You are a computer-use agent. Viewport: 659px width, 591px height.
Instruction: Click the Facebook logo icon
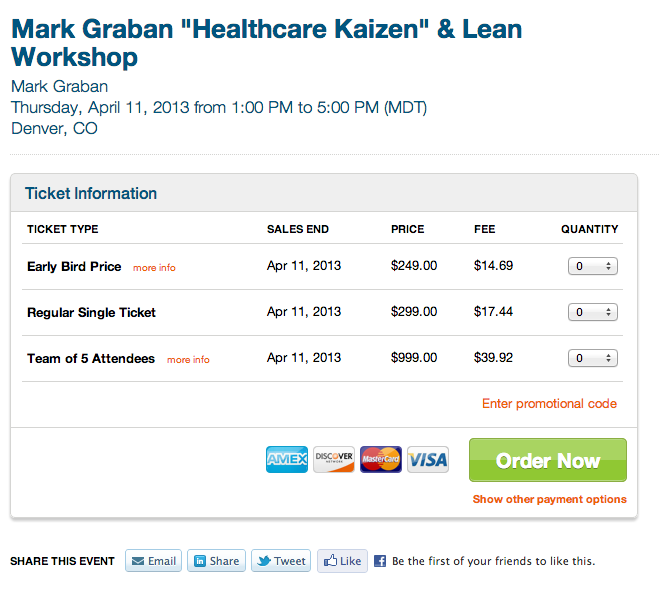380,561
